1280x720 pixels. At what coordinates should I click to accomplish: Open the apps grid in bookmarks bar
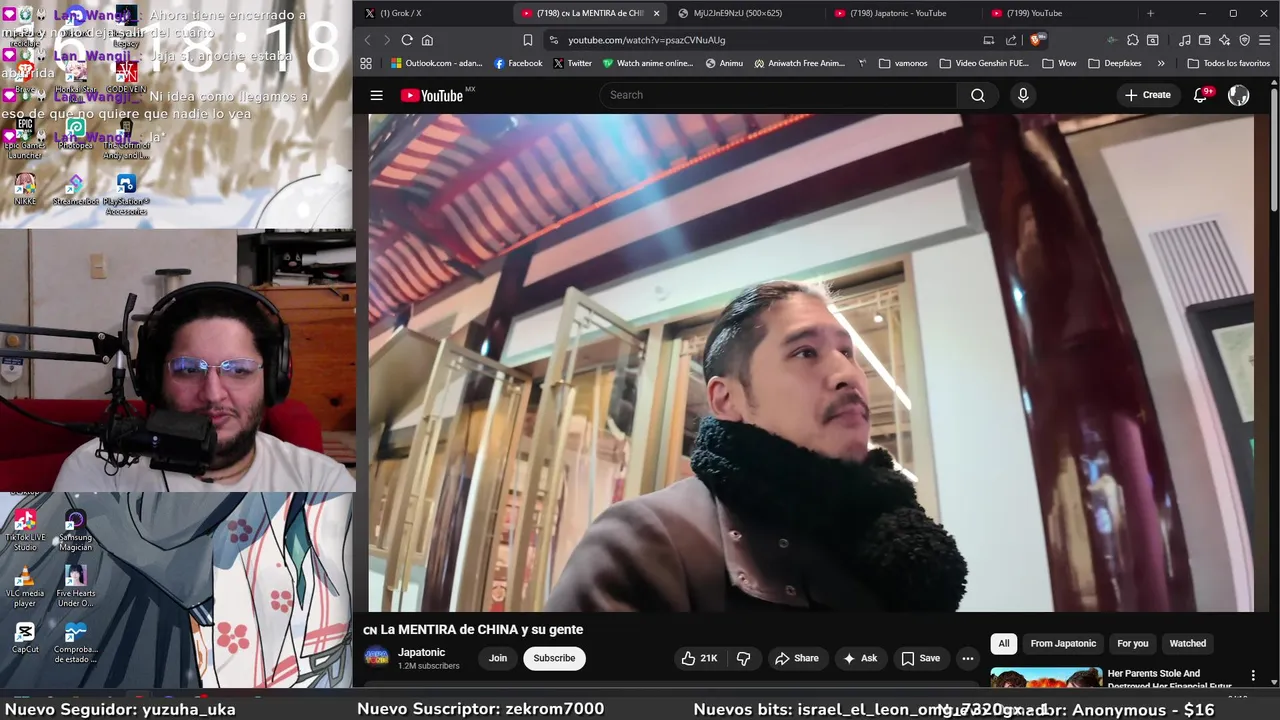tap(366, 63)
